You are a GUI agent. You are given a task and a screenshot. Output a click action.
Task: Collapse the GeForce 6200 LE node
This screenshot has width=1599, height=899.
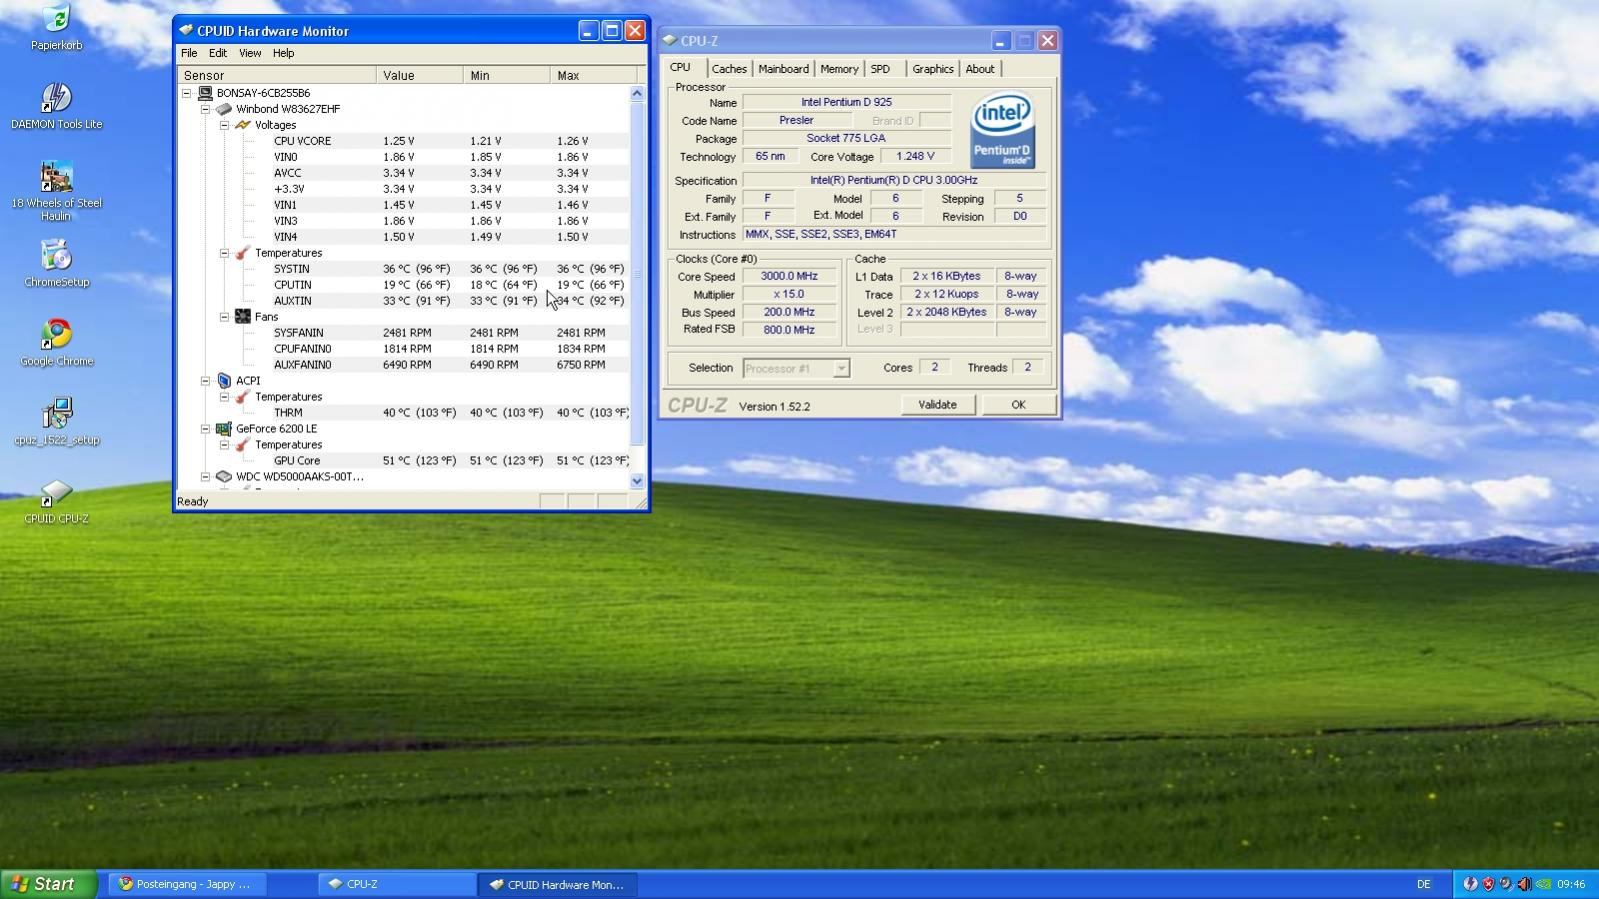pyautogui.click(x=205, y=429)
